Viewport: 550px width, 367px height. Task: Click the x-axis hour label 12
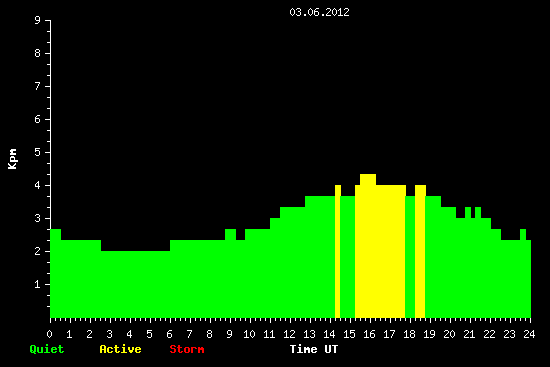289,334
